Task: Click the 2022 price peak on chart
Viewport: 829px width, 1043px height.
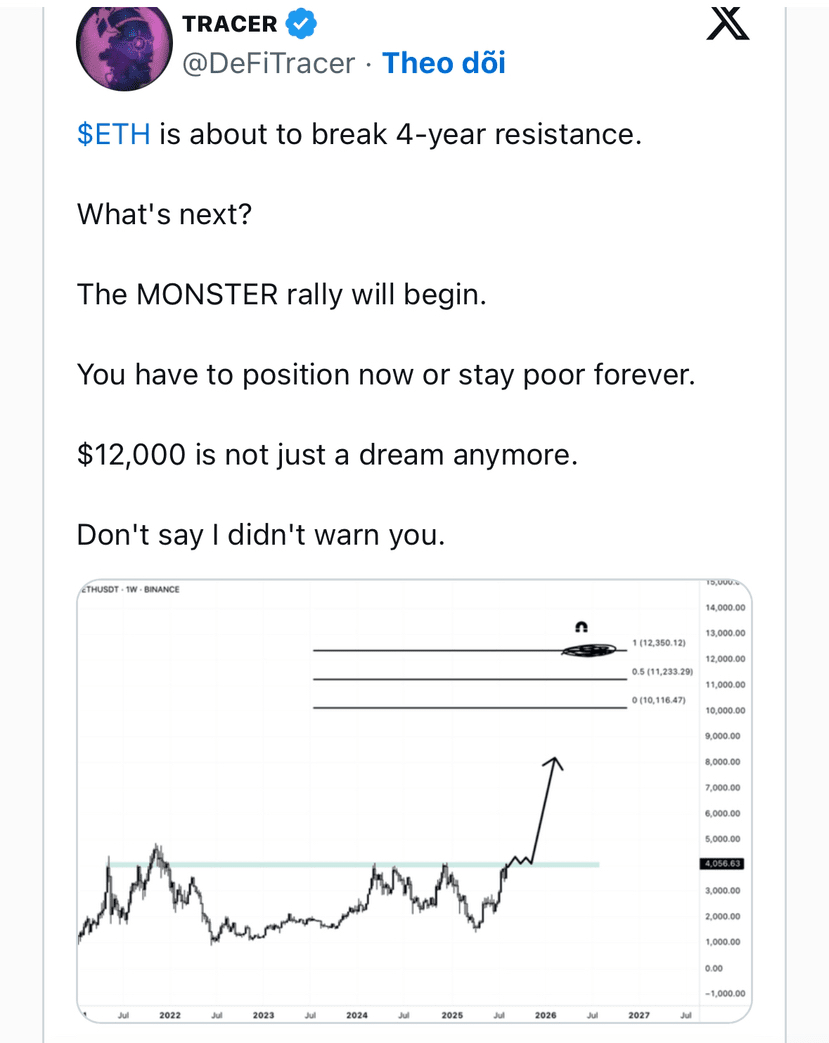Action: [x=157, y=849]
